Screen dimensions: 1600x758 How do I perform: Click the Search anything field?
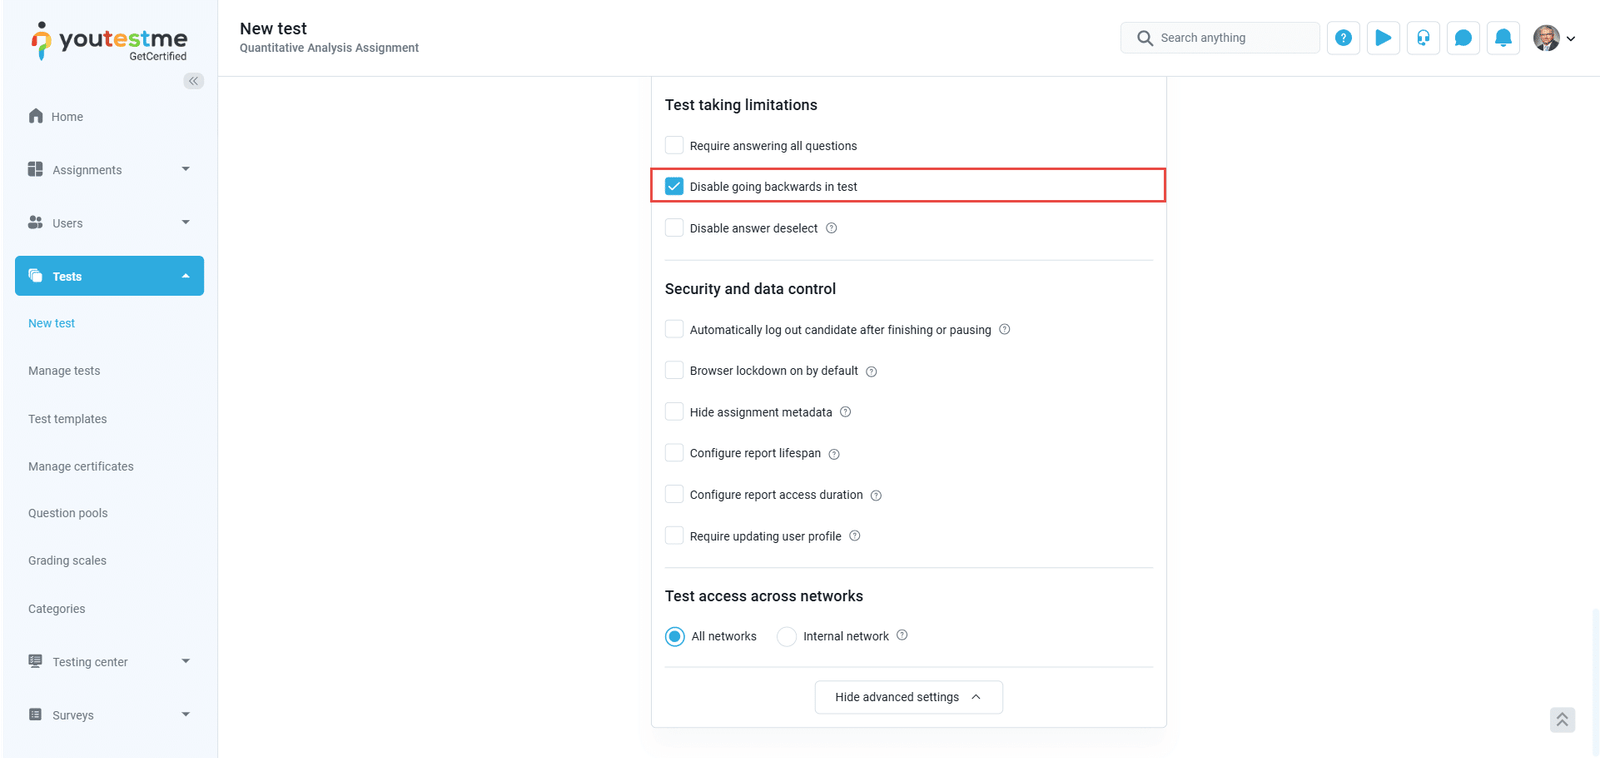point(1230,38)
